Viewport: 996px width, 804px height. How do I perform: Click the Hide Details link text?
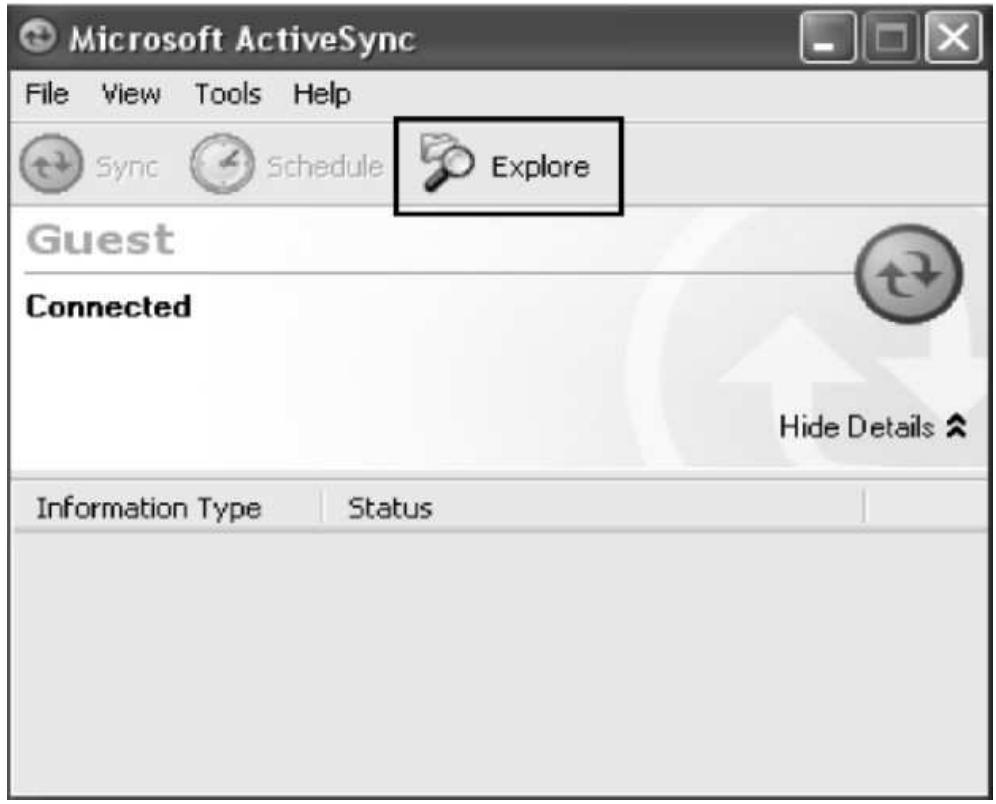click(857, 429)
